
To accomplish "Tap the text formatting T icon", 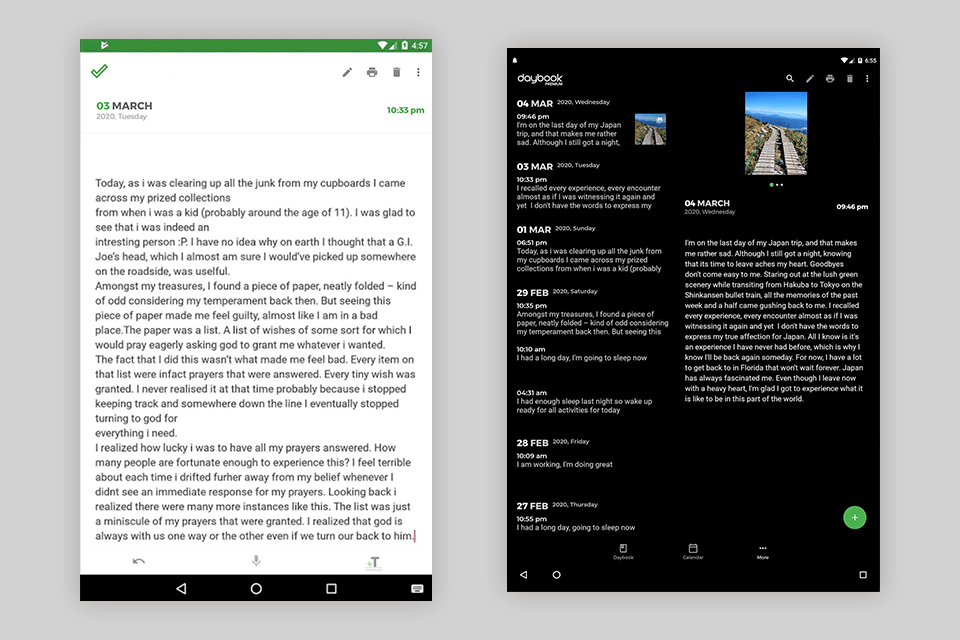I will [x=373, y=562].
